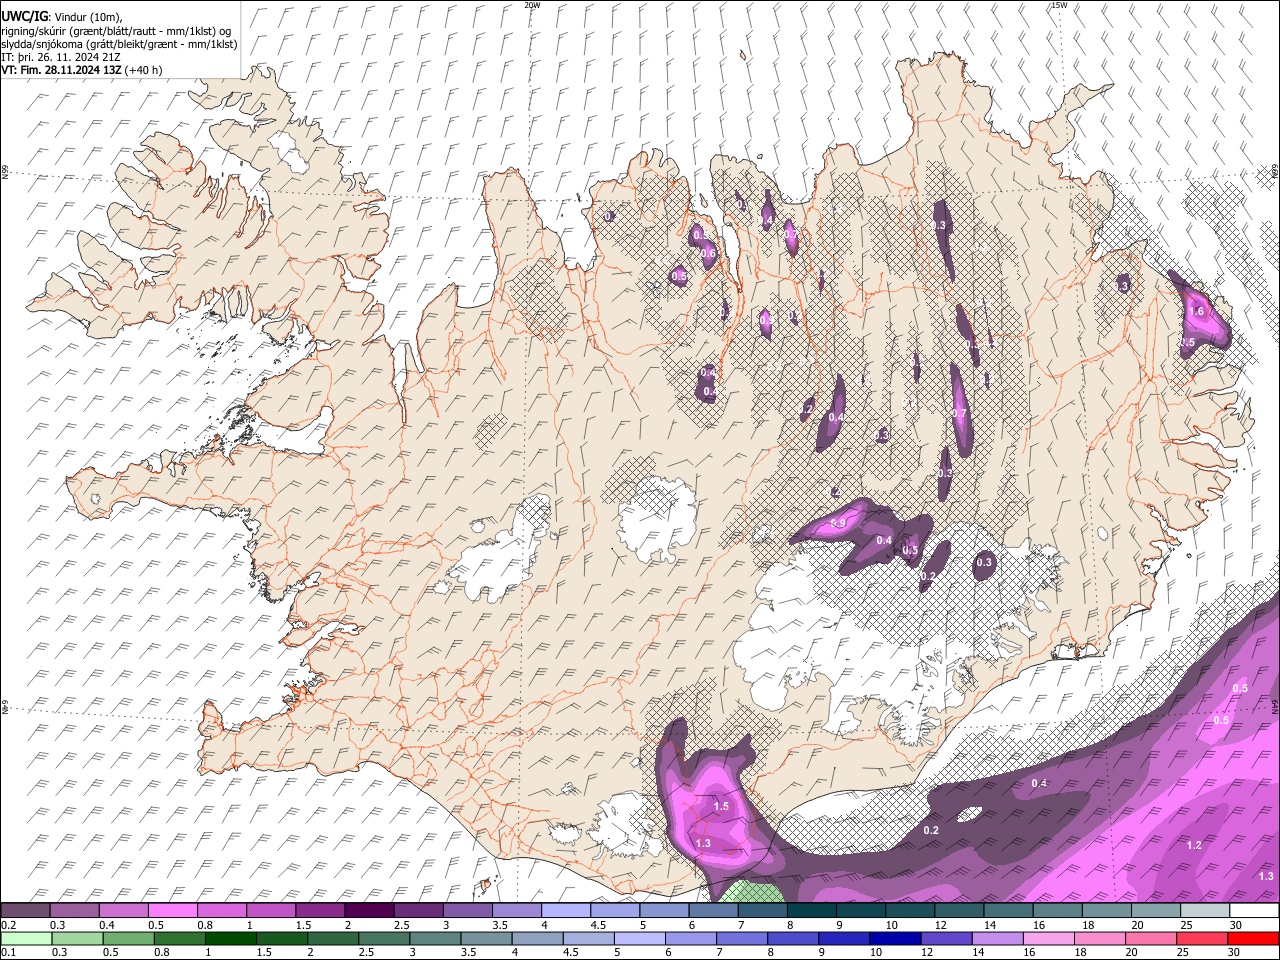
Task: Click the upper legend swatch between 0.2 and 0.3
Action: point(25,910)
